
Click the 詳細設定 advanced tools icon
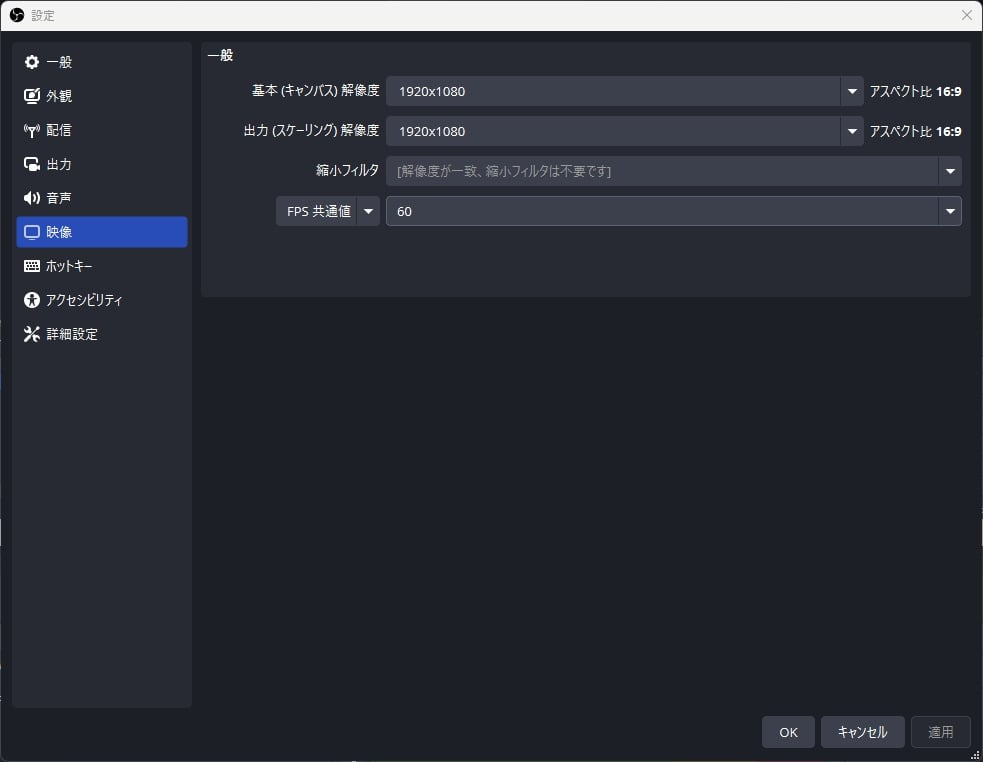[x=32, y=333]
